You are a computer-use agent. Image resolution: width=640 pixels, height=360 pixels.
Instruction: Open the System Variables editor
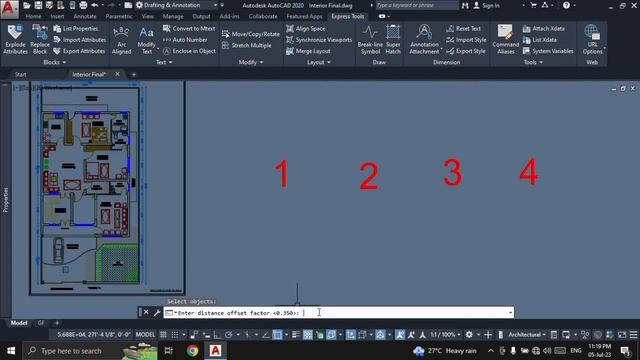(x=548, y=51)
